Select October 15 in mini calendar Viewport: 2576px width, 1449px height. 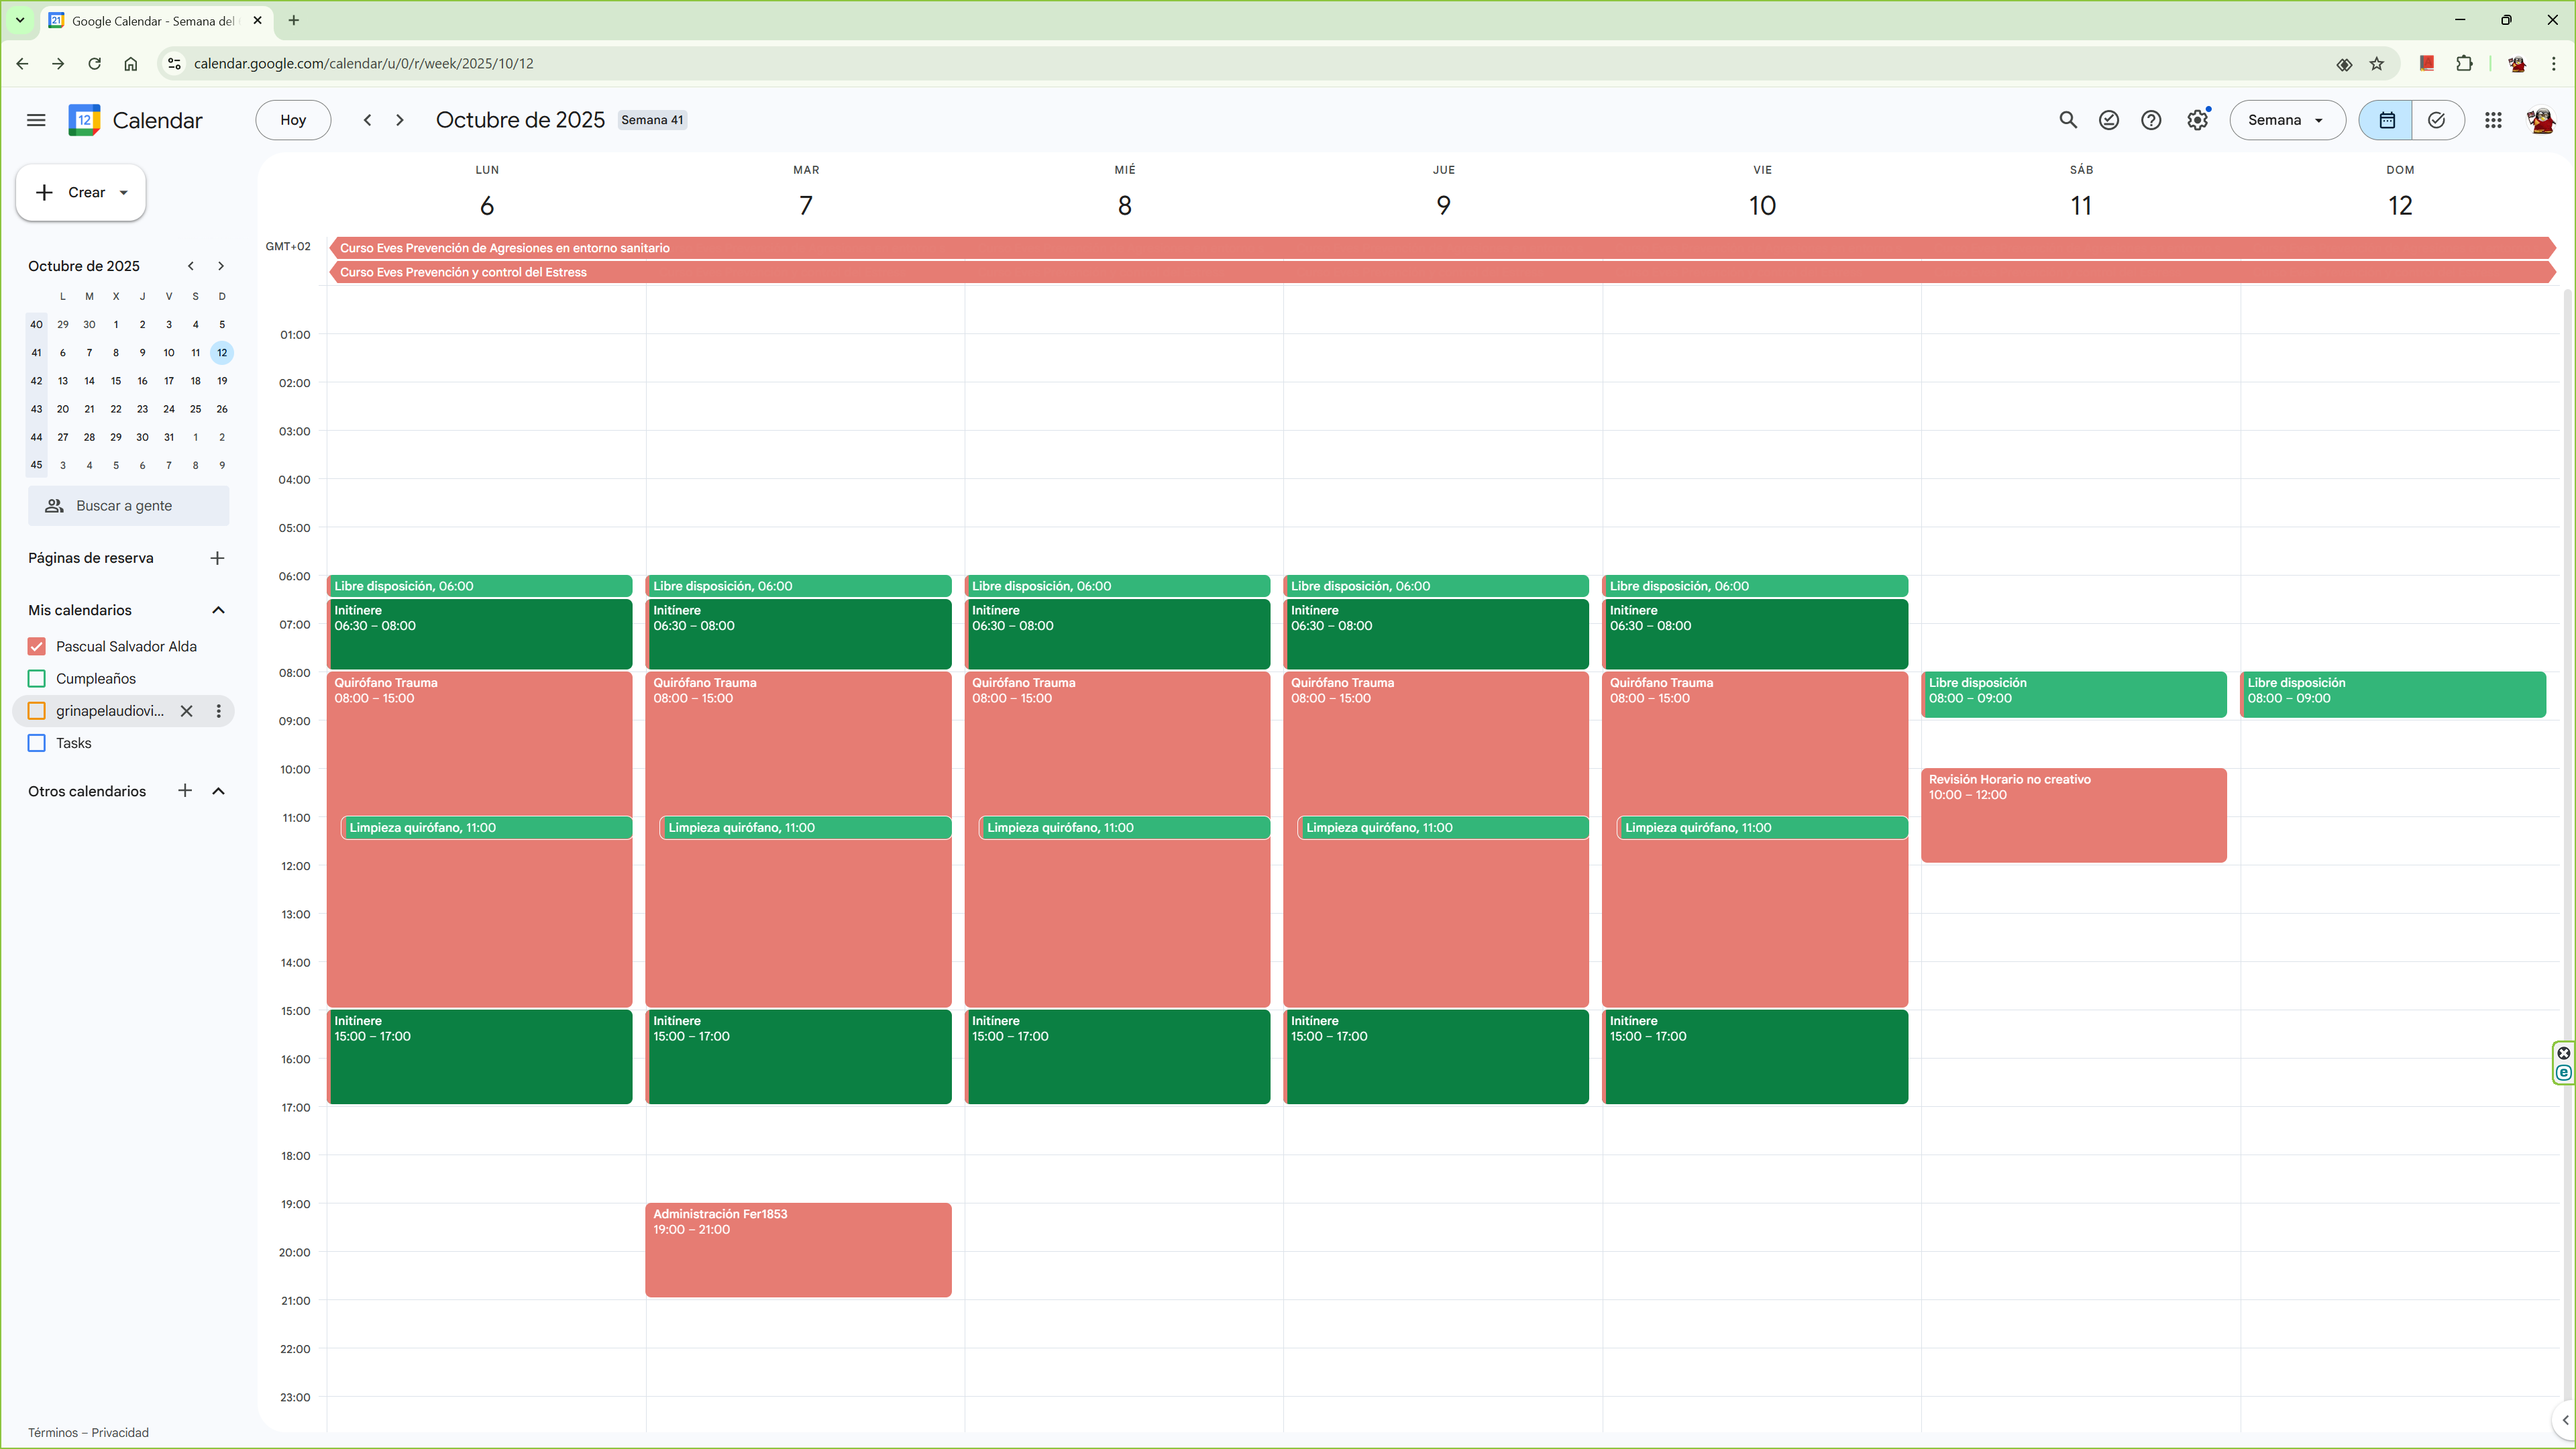click(116, 381)
